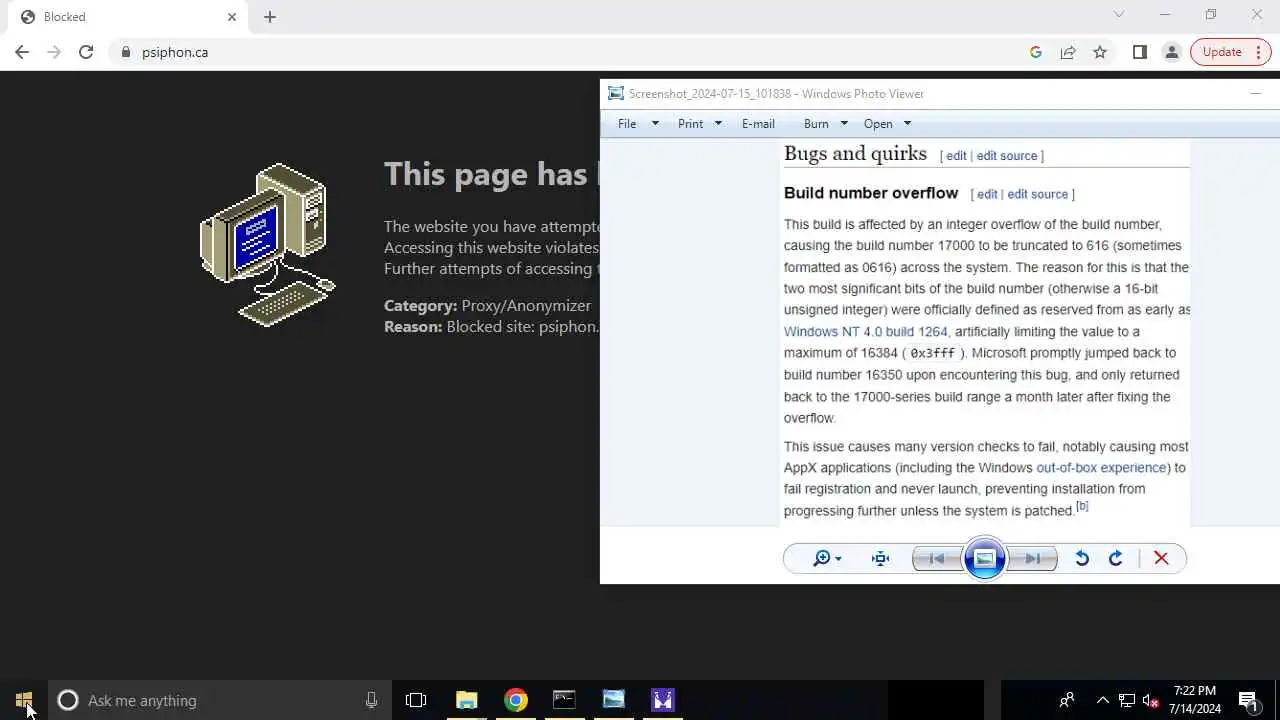The width and height of the screenshot is (1280, 720).
Task: Show hidden tray icons chevron
Action: click(x=1103, y=700)
